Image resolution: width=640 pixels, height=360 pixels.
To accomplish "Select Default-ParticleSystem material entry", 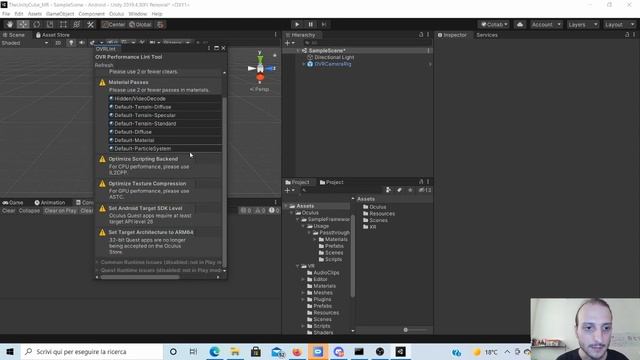I will (x=165, y=149).
